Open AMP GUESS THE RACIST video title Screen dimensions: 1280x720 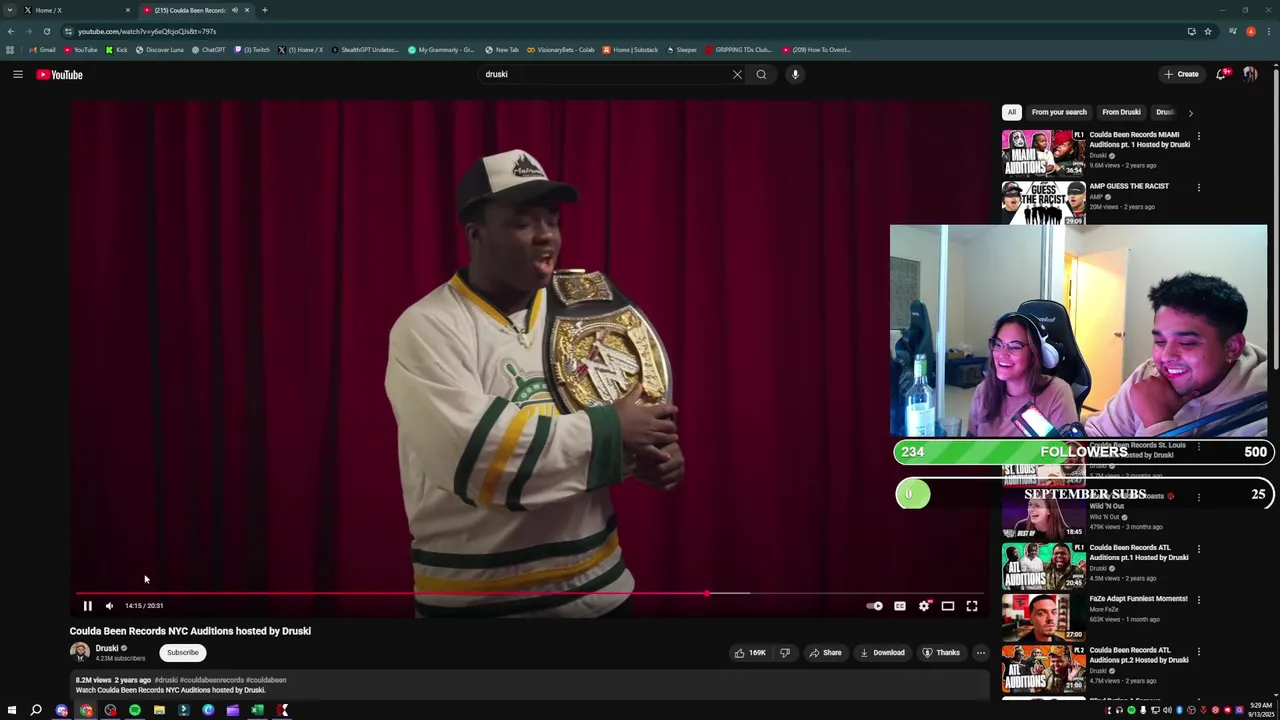(1129, 186)
